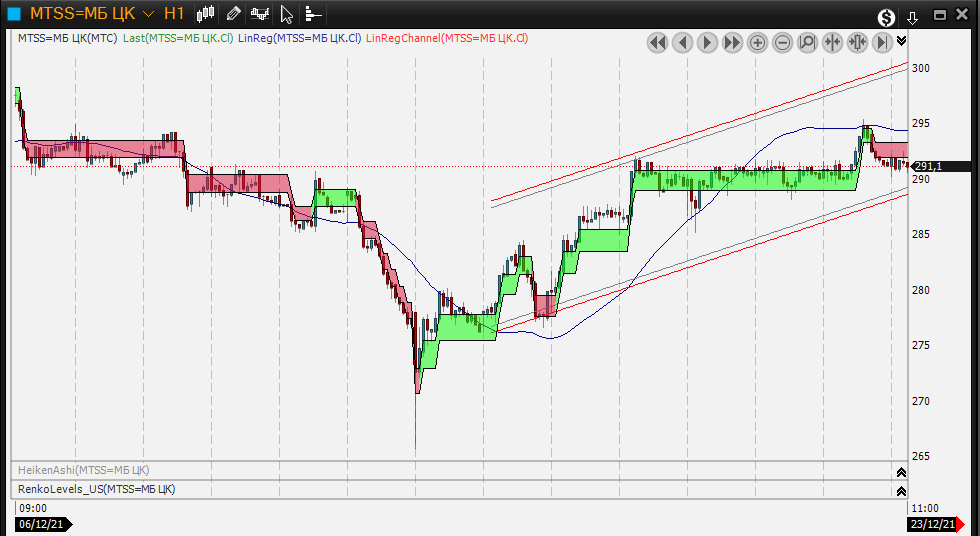
Task: Expand the HeikenAshi indicator panel
Action: (901, 471)
